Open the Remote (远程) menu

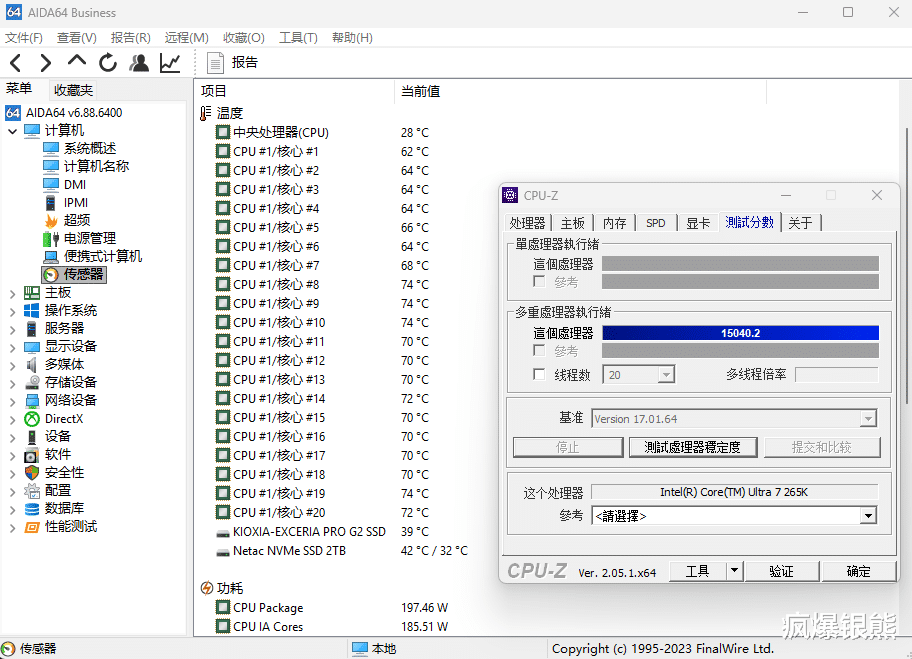point(186,38)
